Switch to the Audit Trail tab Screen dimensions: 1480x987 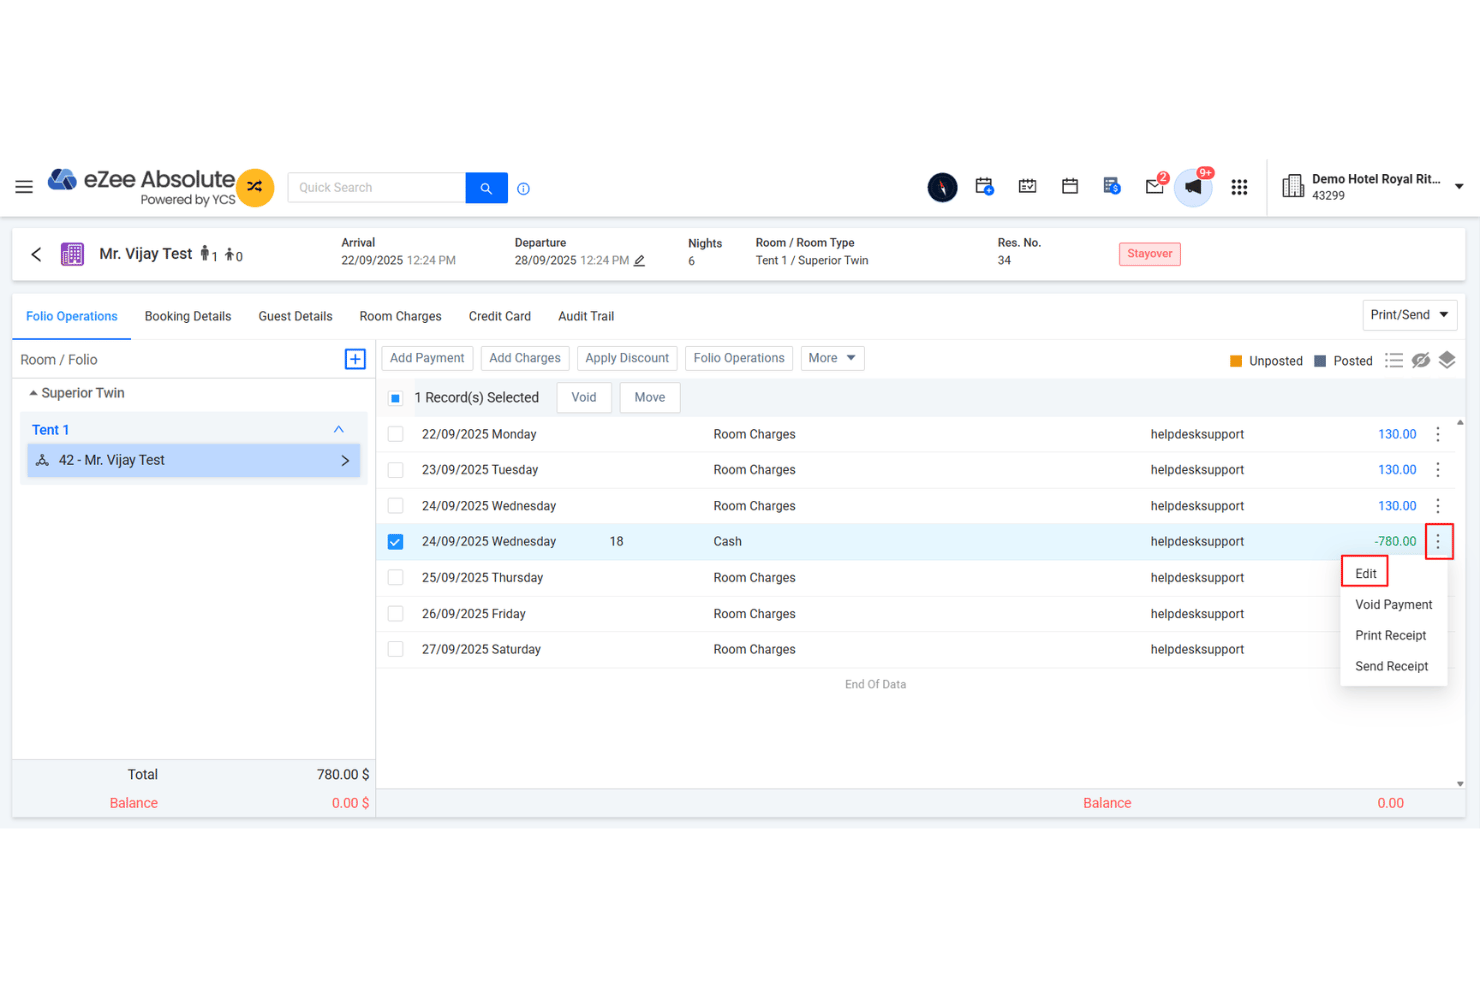586,316
